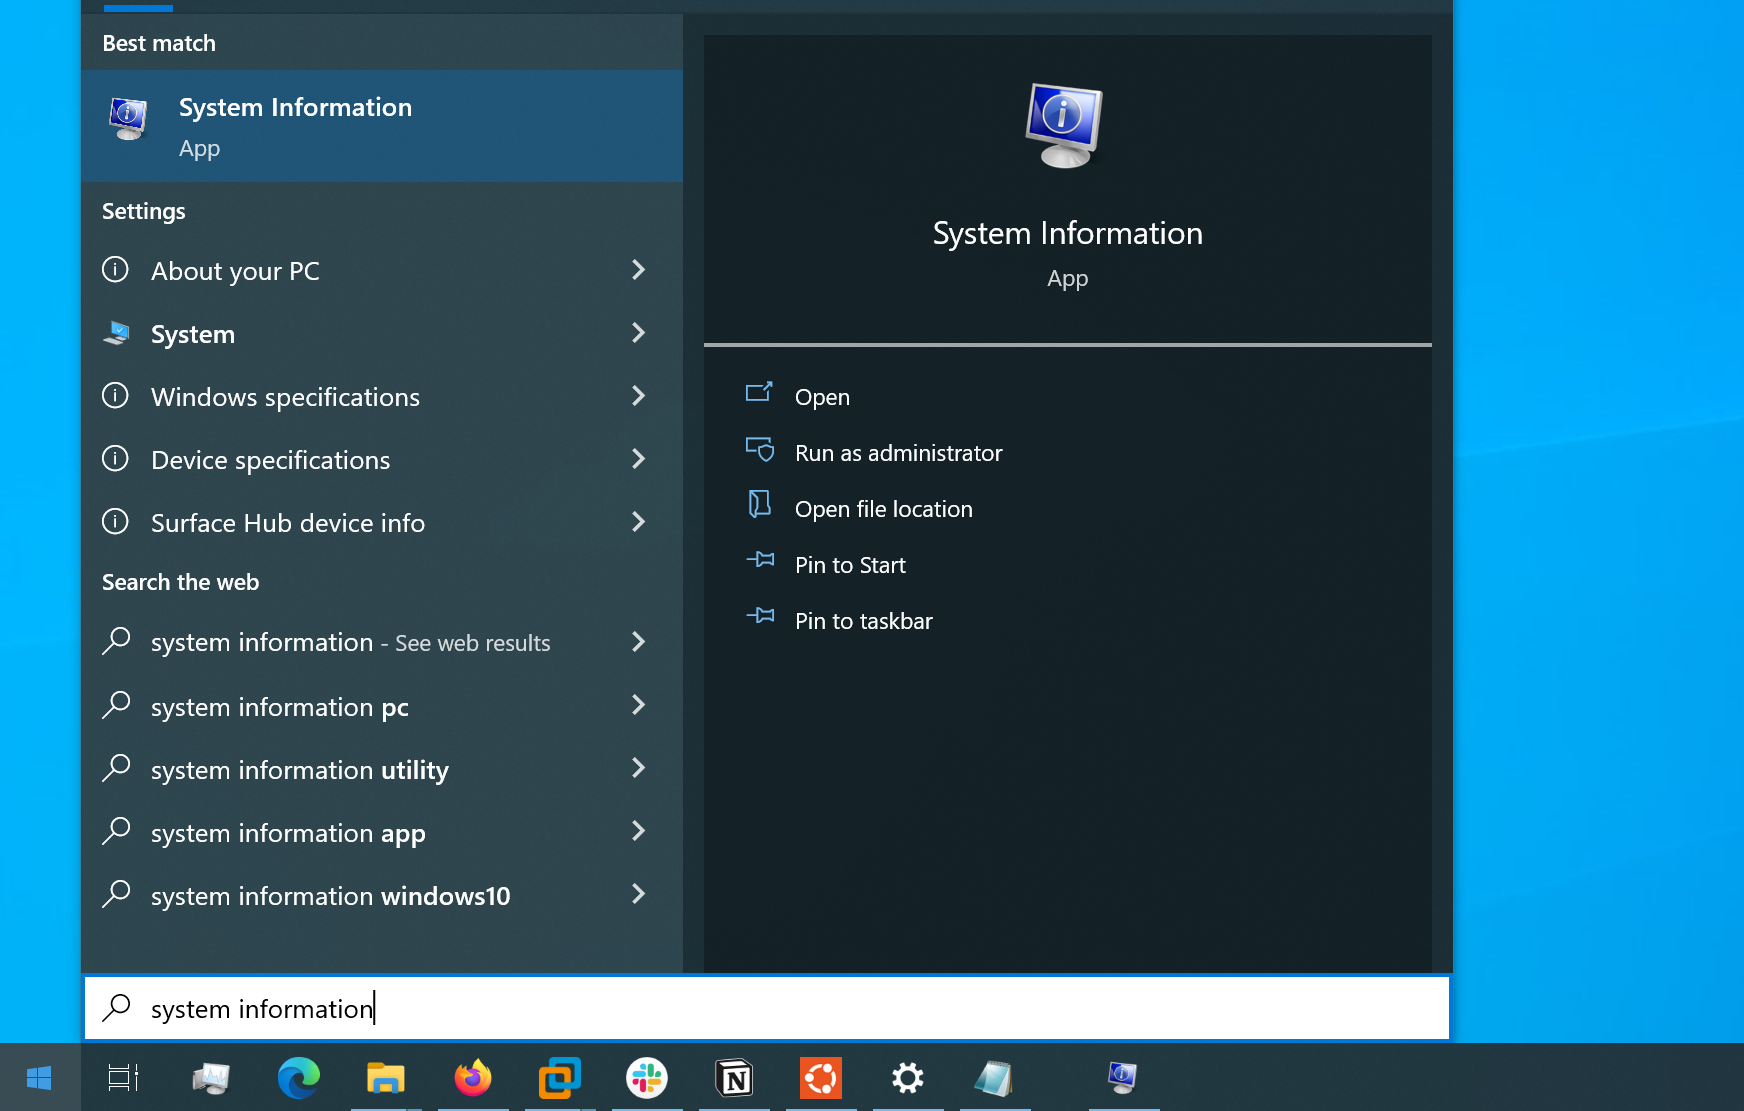Viewport: 1744px width, 1111px height.
Task: Open Microsoft Edge from the taskbar
Action: coord(298,1077)
